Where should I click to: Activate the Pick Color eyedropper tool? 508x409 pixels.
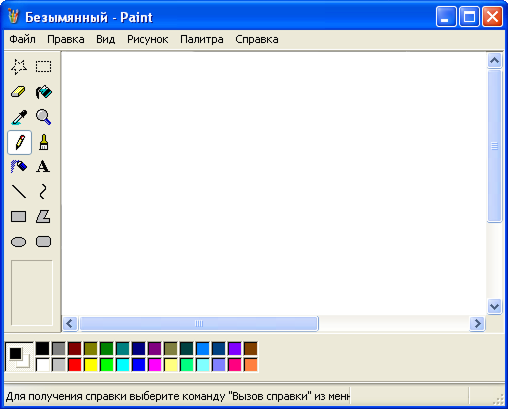[x=19, y=117]
